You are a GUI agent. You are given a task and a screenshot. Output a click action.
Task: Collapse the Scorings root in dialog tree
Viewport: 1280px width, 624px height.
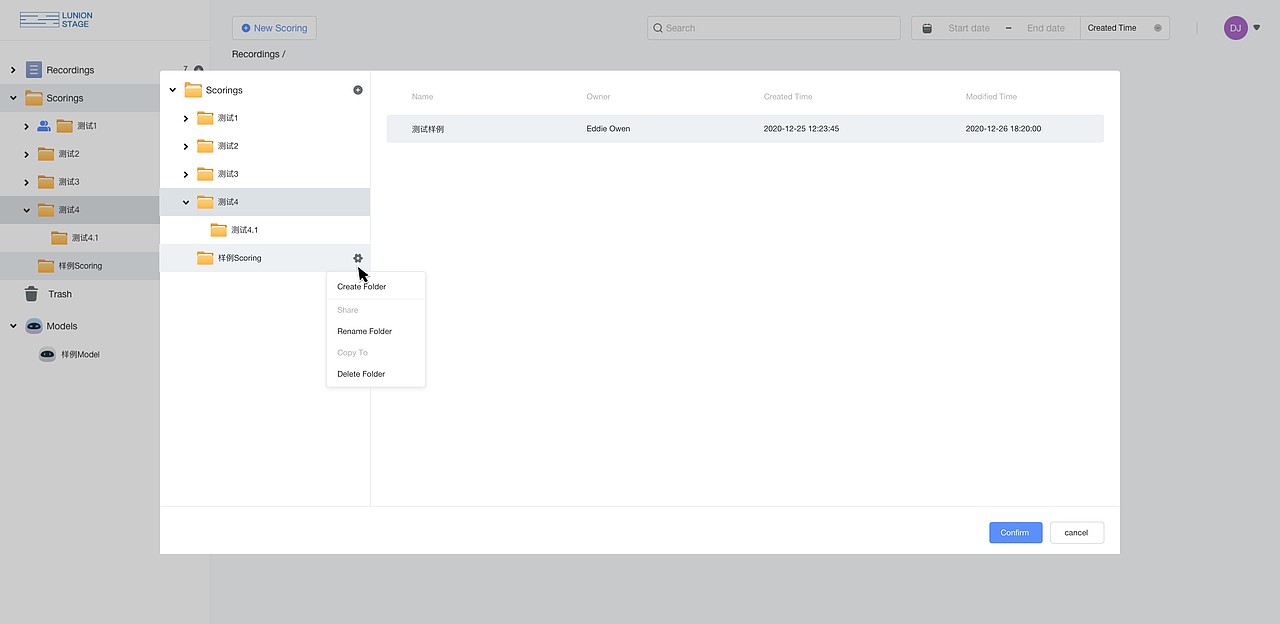tap(172, 90)
